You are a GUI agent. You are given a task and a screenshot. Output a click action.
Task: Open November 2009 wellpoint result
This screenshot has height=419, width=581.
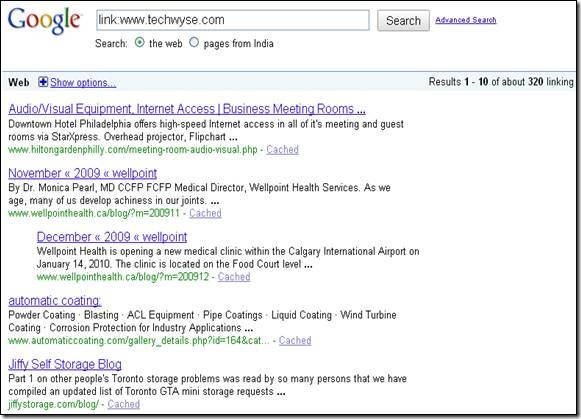pos(83,173)
